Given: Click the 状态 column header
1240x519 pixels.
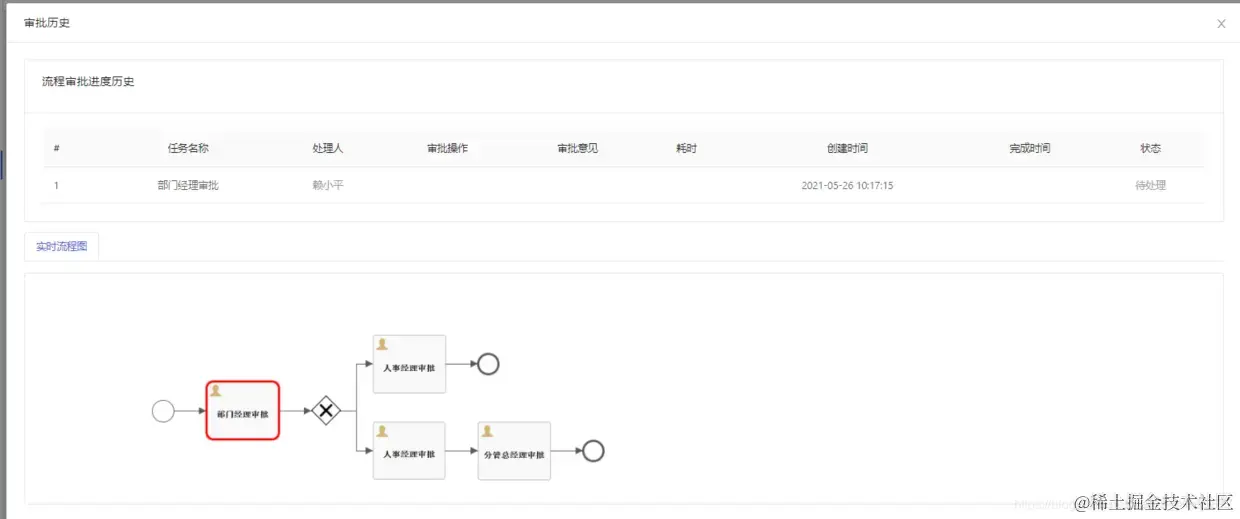Looking at the screenshot, I should pyautogui.click(x=1150, y=148).
